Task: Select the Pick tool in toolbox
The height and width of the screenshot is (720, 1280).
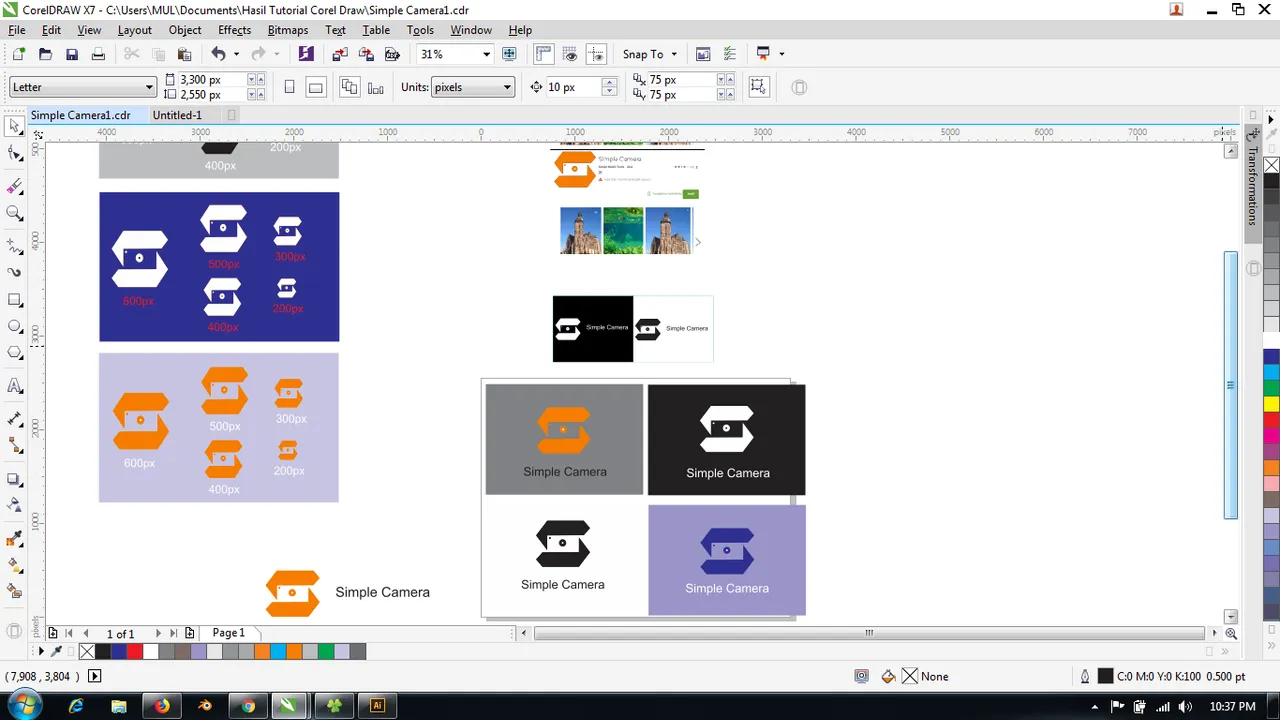Action: tap(14, 127)
